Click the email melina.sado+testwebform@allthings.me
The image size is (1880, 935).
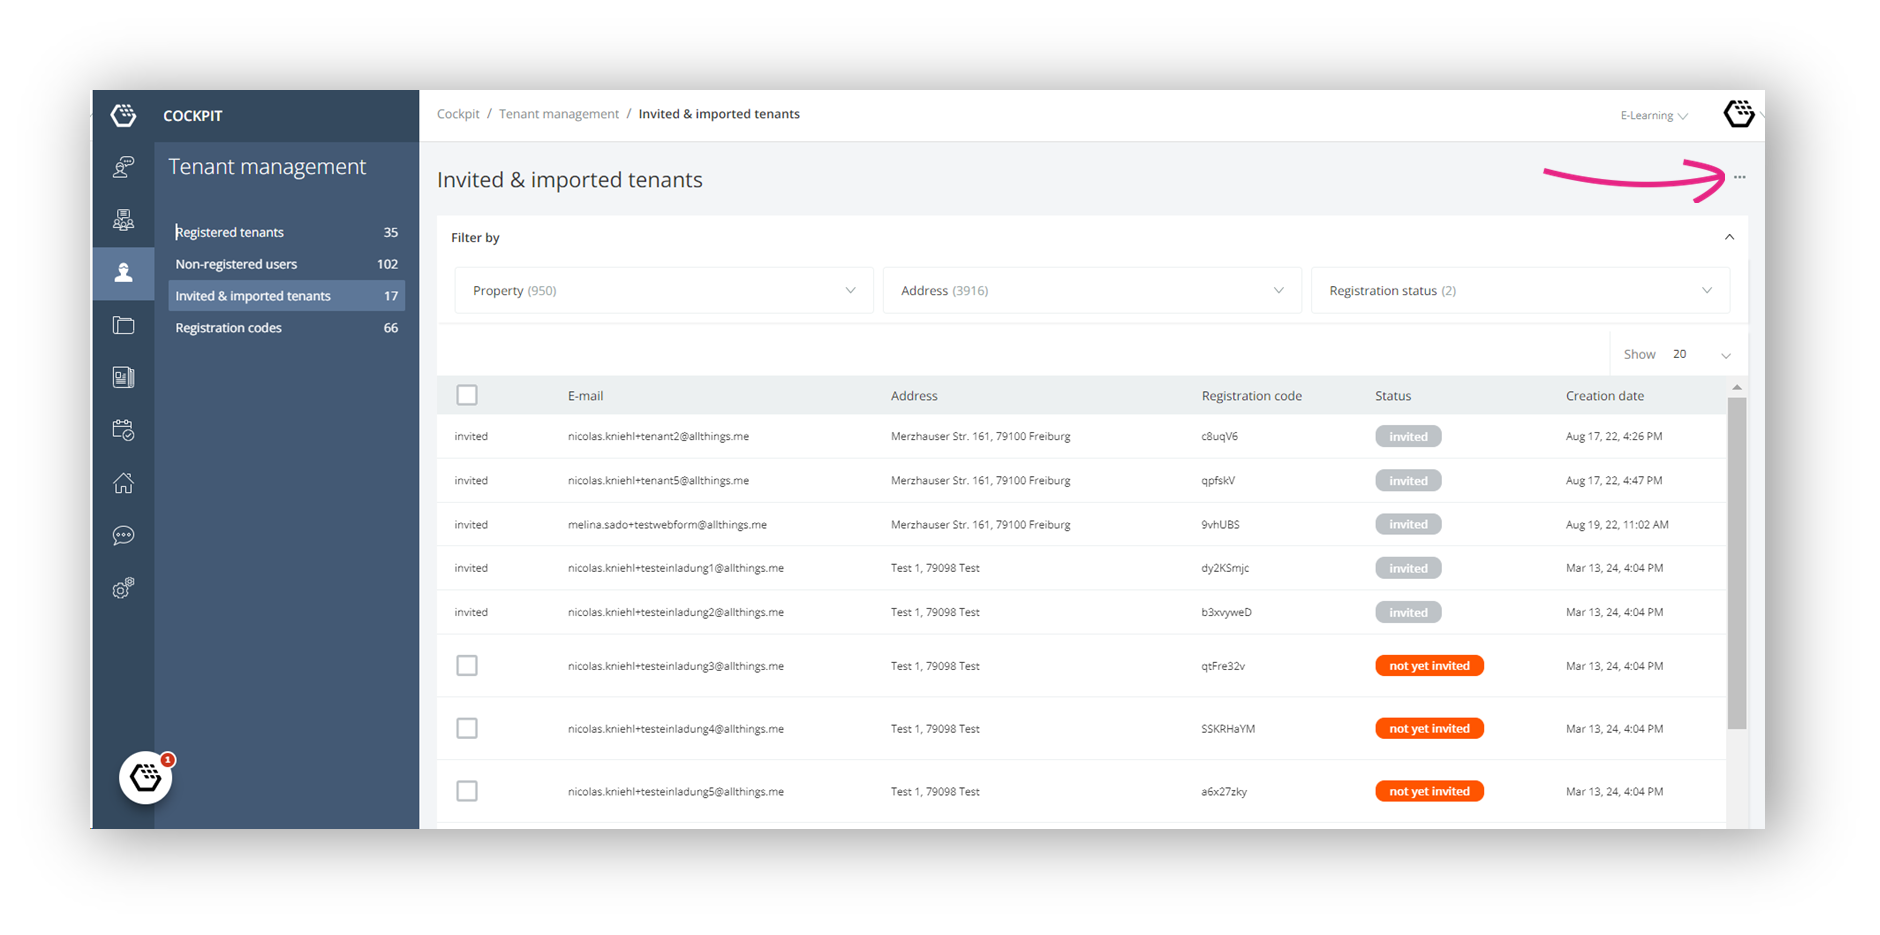pyautogui.click(x=667, y=524)
